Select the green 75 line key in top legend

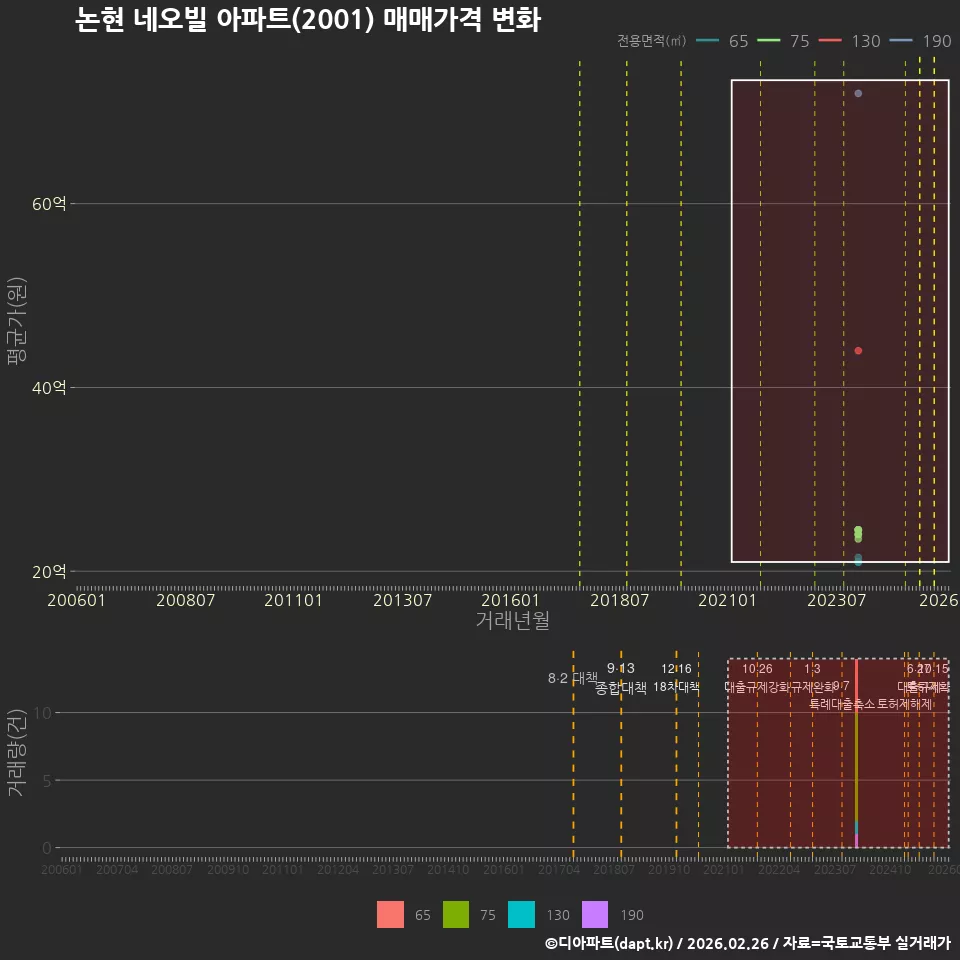[769, 40]
